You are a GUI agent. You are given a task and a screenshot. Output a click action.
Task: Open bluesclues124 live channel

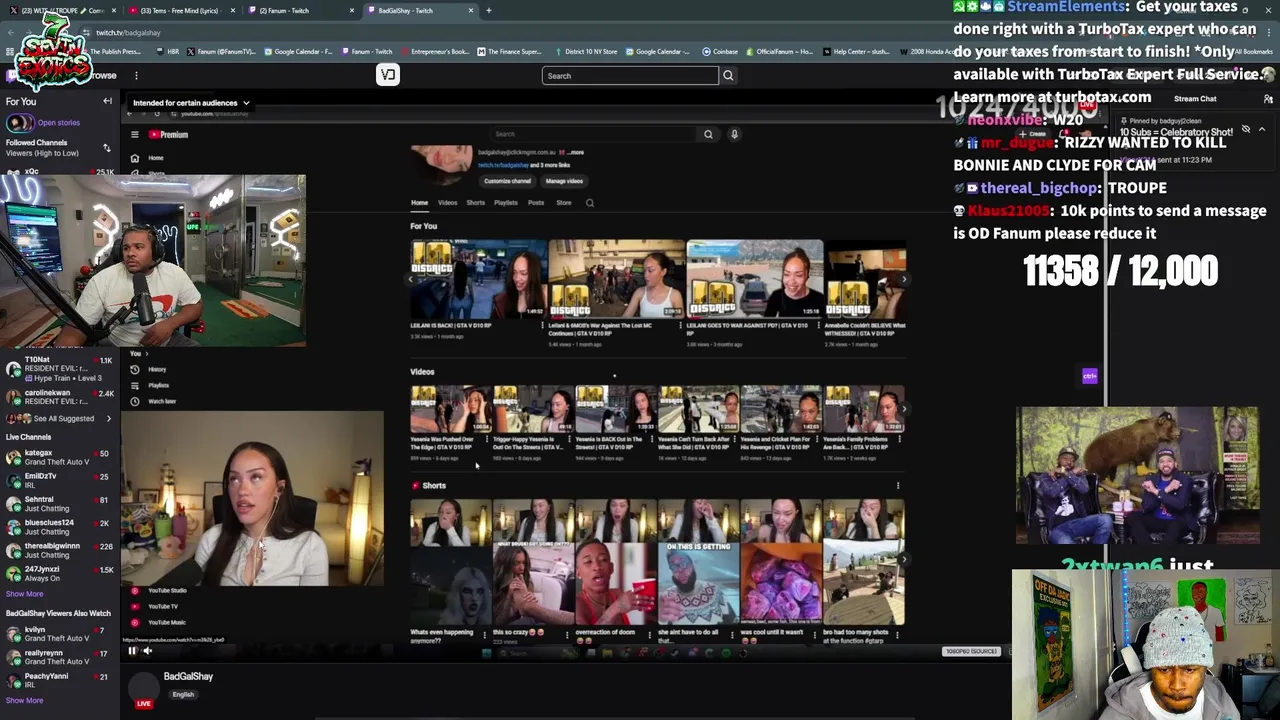(60, 527)
